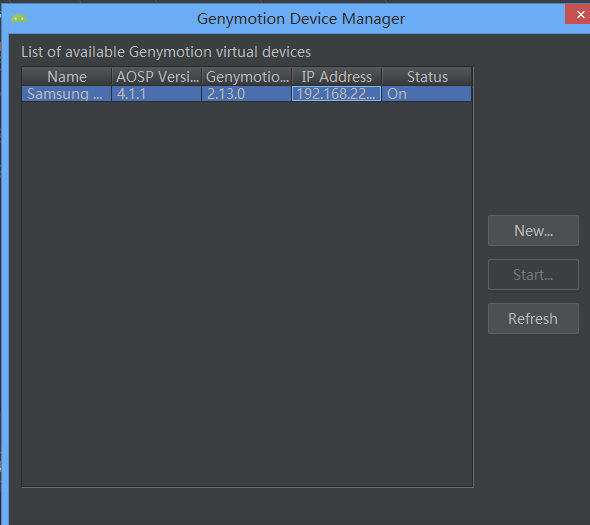Refresh the virtual devices list
590x525 pixels.
click(x=533, y=318)
